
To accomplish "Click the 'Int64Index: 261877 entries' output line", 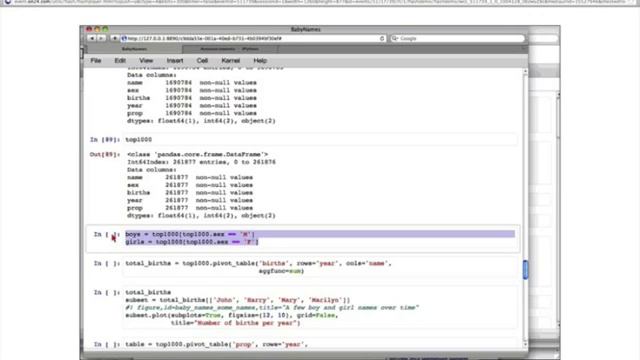I will tap(201, 162).
